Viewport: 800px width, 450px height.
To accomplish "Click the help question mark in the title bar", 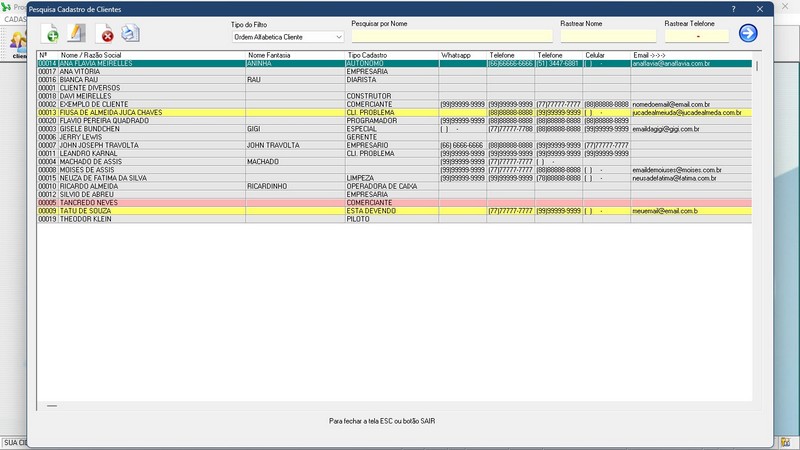I will (x=733, y=9).
